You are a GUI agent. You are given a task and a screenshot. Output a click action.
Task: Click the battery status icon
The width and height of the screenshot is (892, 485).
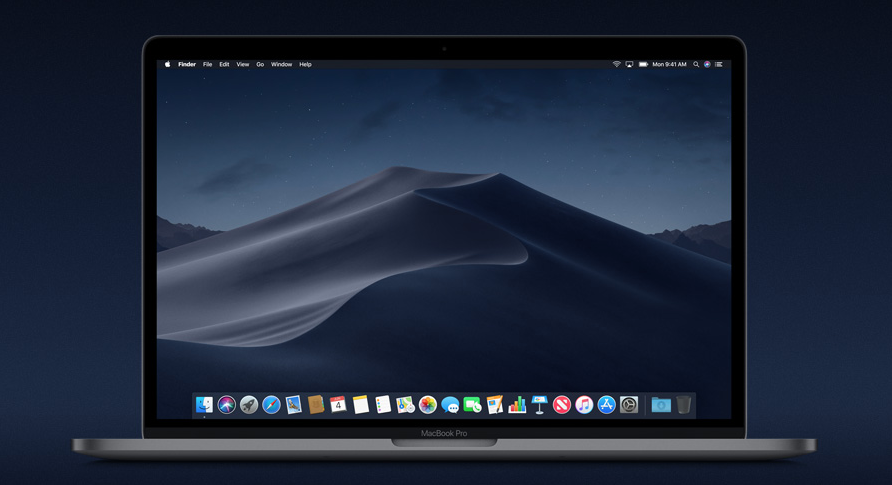[643, 64]
